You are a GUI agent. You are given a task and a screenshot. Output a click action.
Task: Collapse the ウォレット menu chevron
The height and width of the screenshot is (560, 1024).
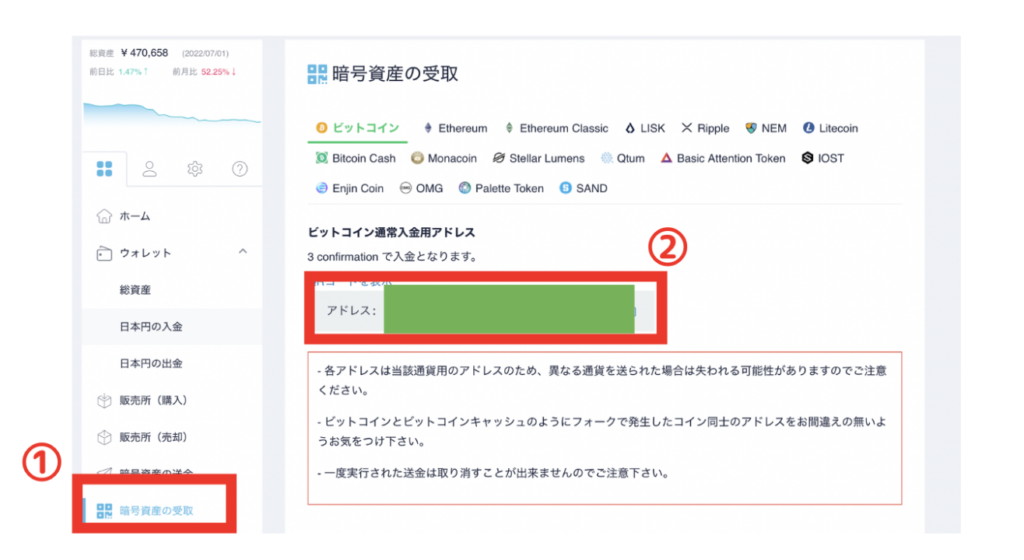pos(242,252)
